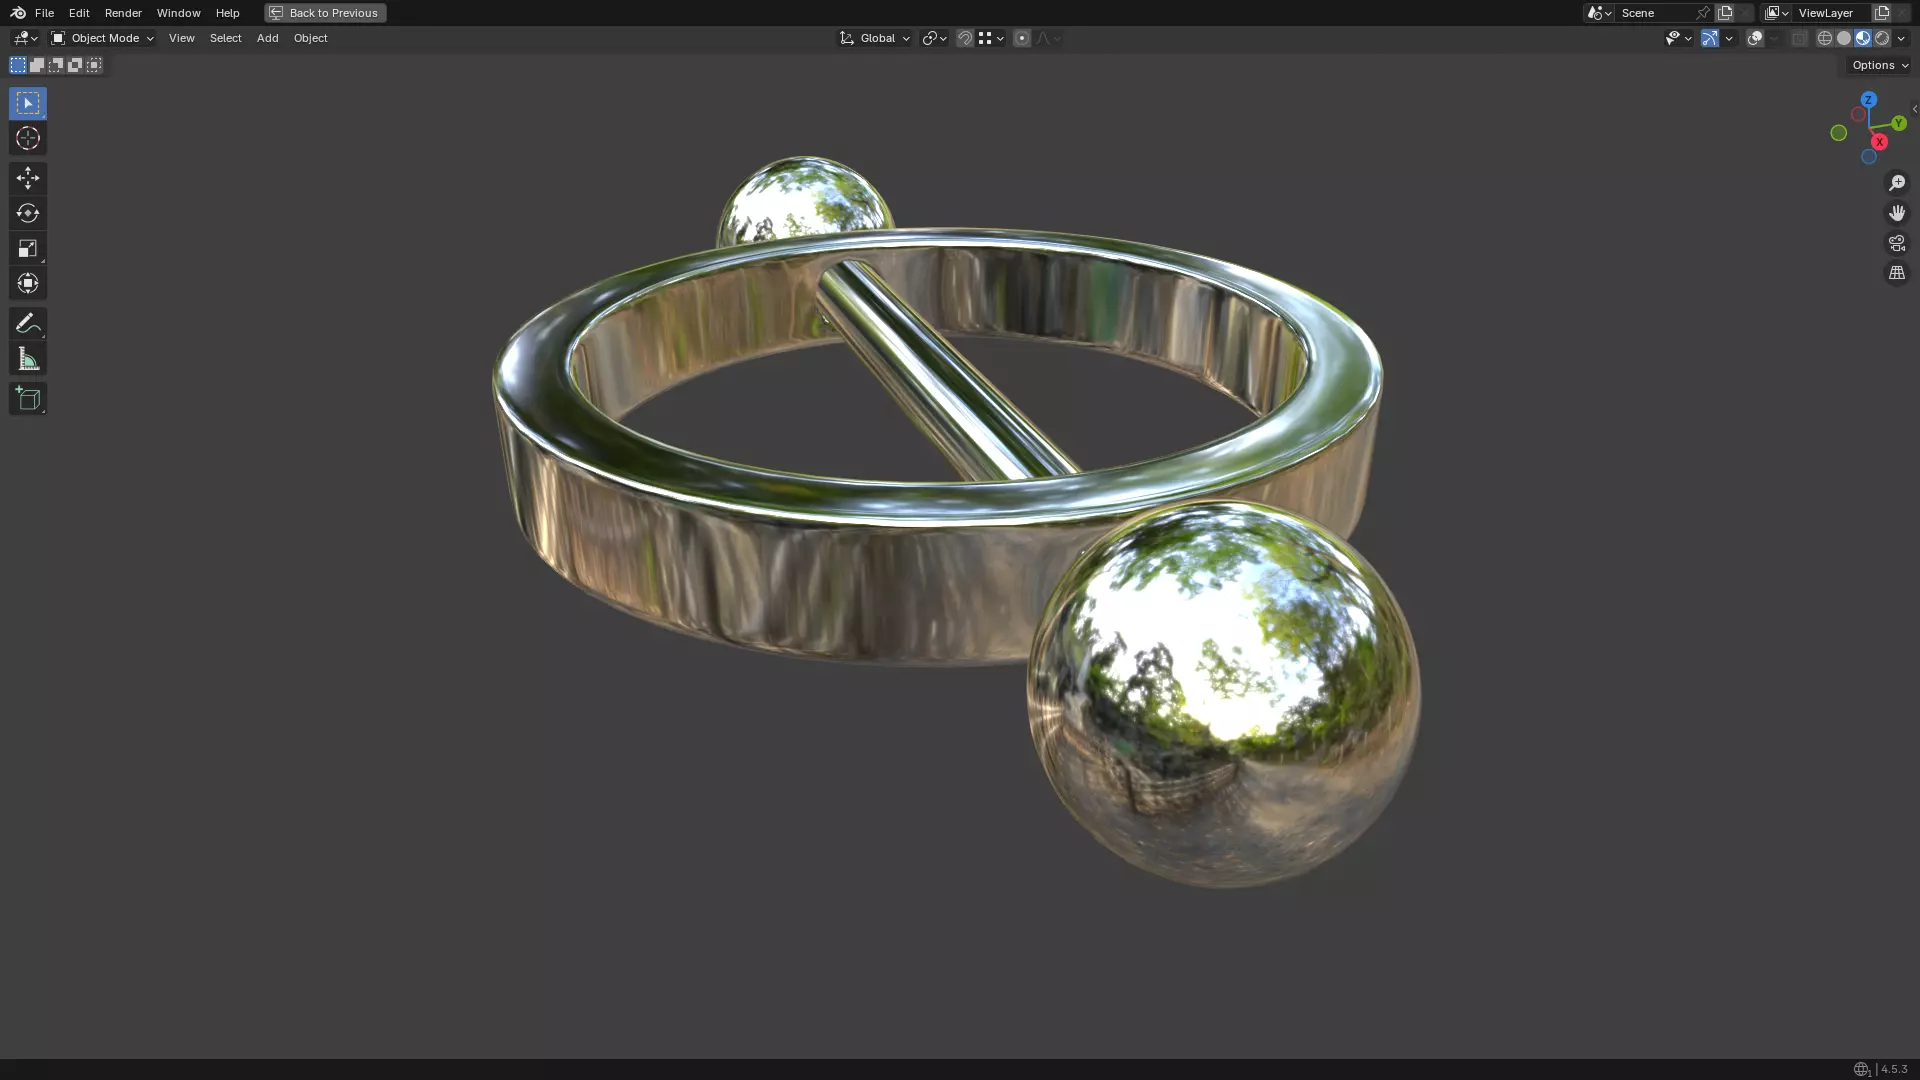Viewport: 1920px width, 1080px height.
Task: Switch to solid viewport shading
Action: click(x=1844, y=38)
